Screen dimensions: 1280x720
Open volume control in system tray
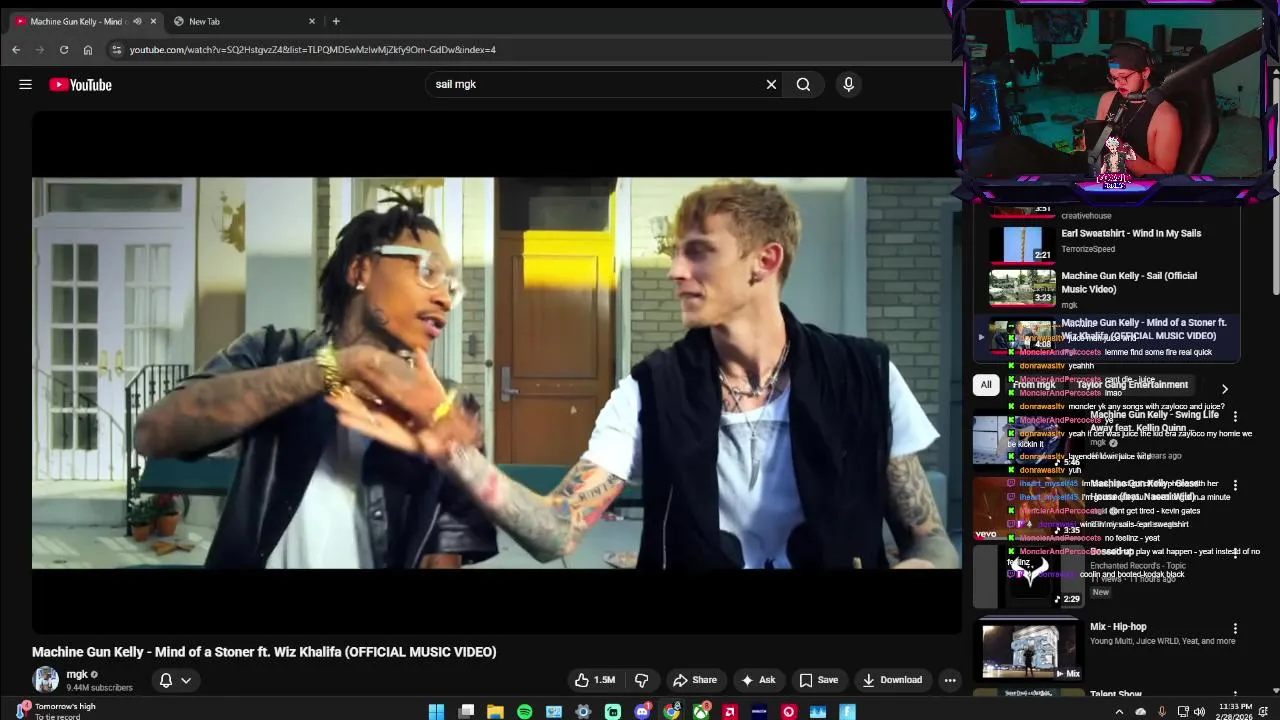tap(1199, 712)
